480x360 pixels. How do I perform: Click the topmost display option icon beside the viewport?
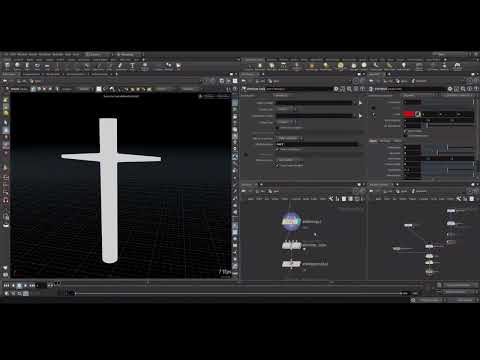[235, 103]
